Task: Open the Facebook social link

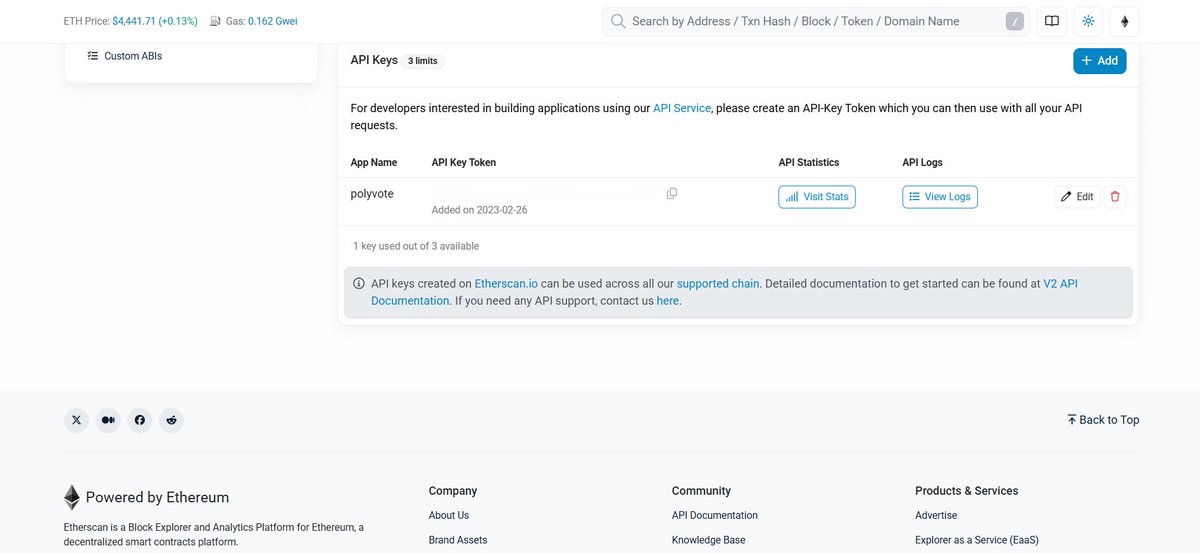Action: click(140, 420)
